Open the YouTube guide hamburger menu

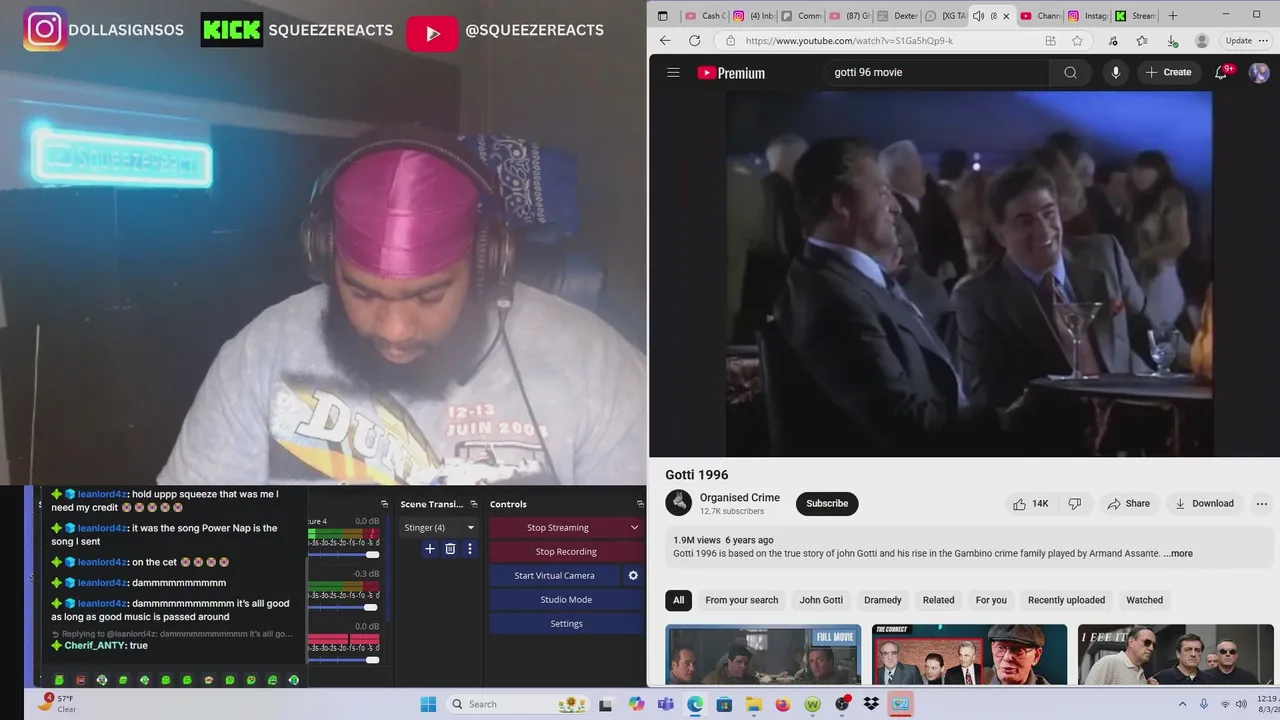pyautogui.click(x=673, y=72)
